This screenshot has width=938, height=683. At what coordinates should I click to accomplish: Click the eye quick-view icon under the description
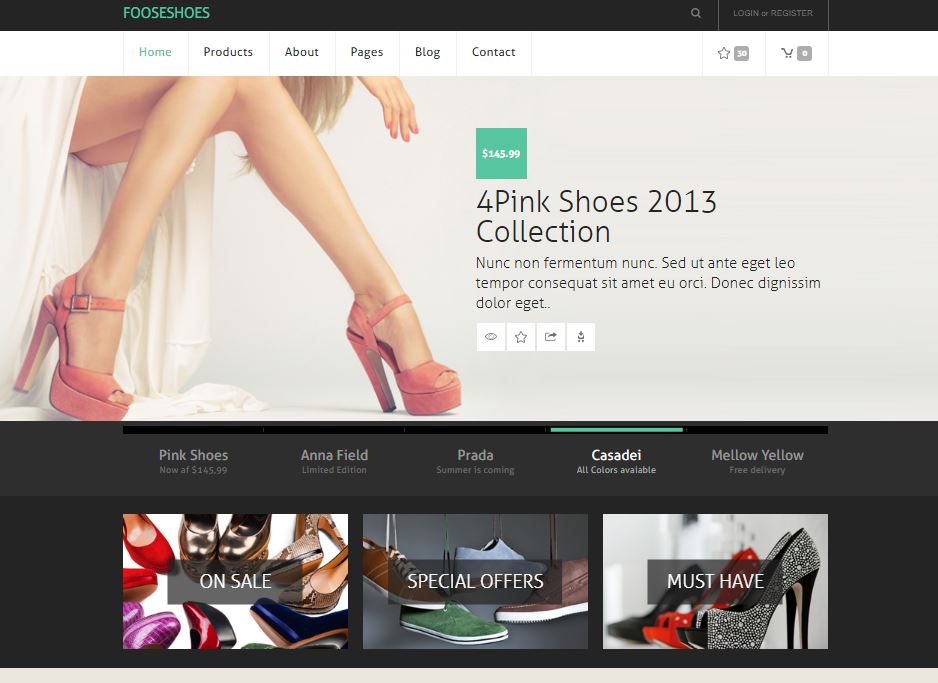click(x=491, y=337)
